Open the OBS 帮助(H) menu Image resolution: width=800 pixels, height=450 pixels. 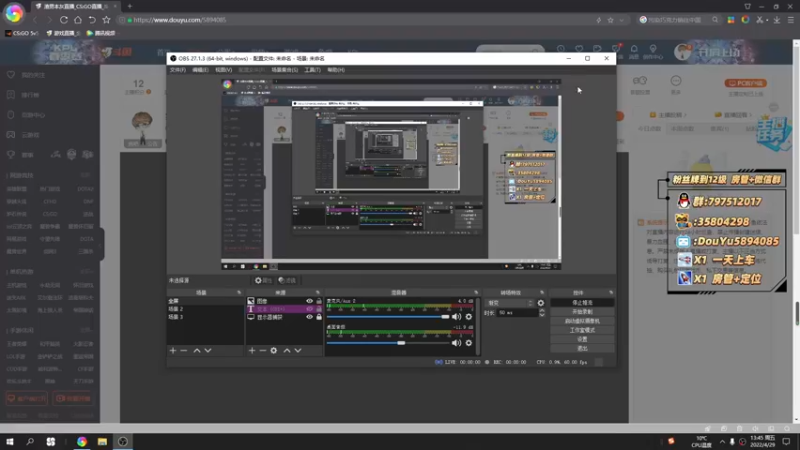tap(336, 70)
